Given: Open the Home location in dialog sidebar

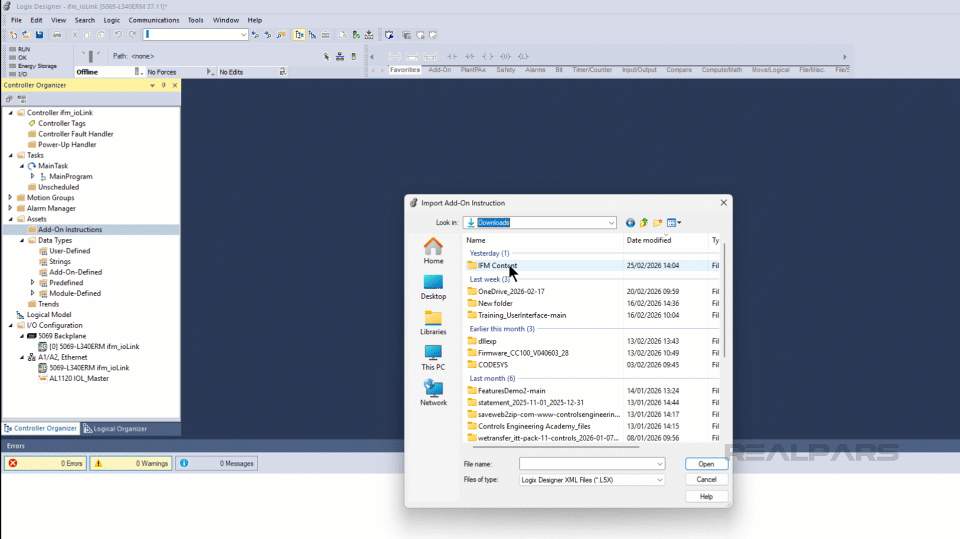Looking at the screenshot, I should click(433, 251).
